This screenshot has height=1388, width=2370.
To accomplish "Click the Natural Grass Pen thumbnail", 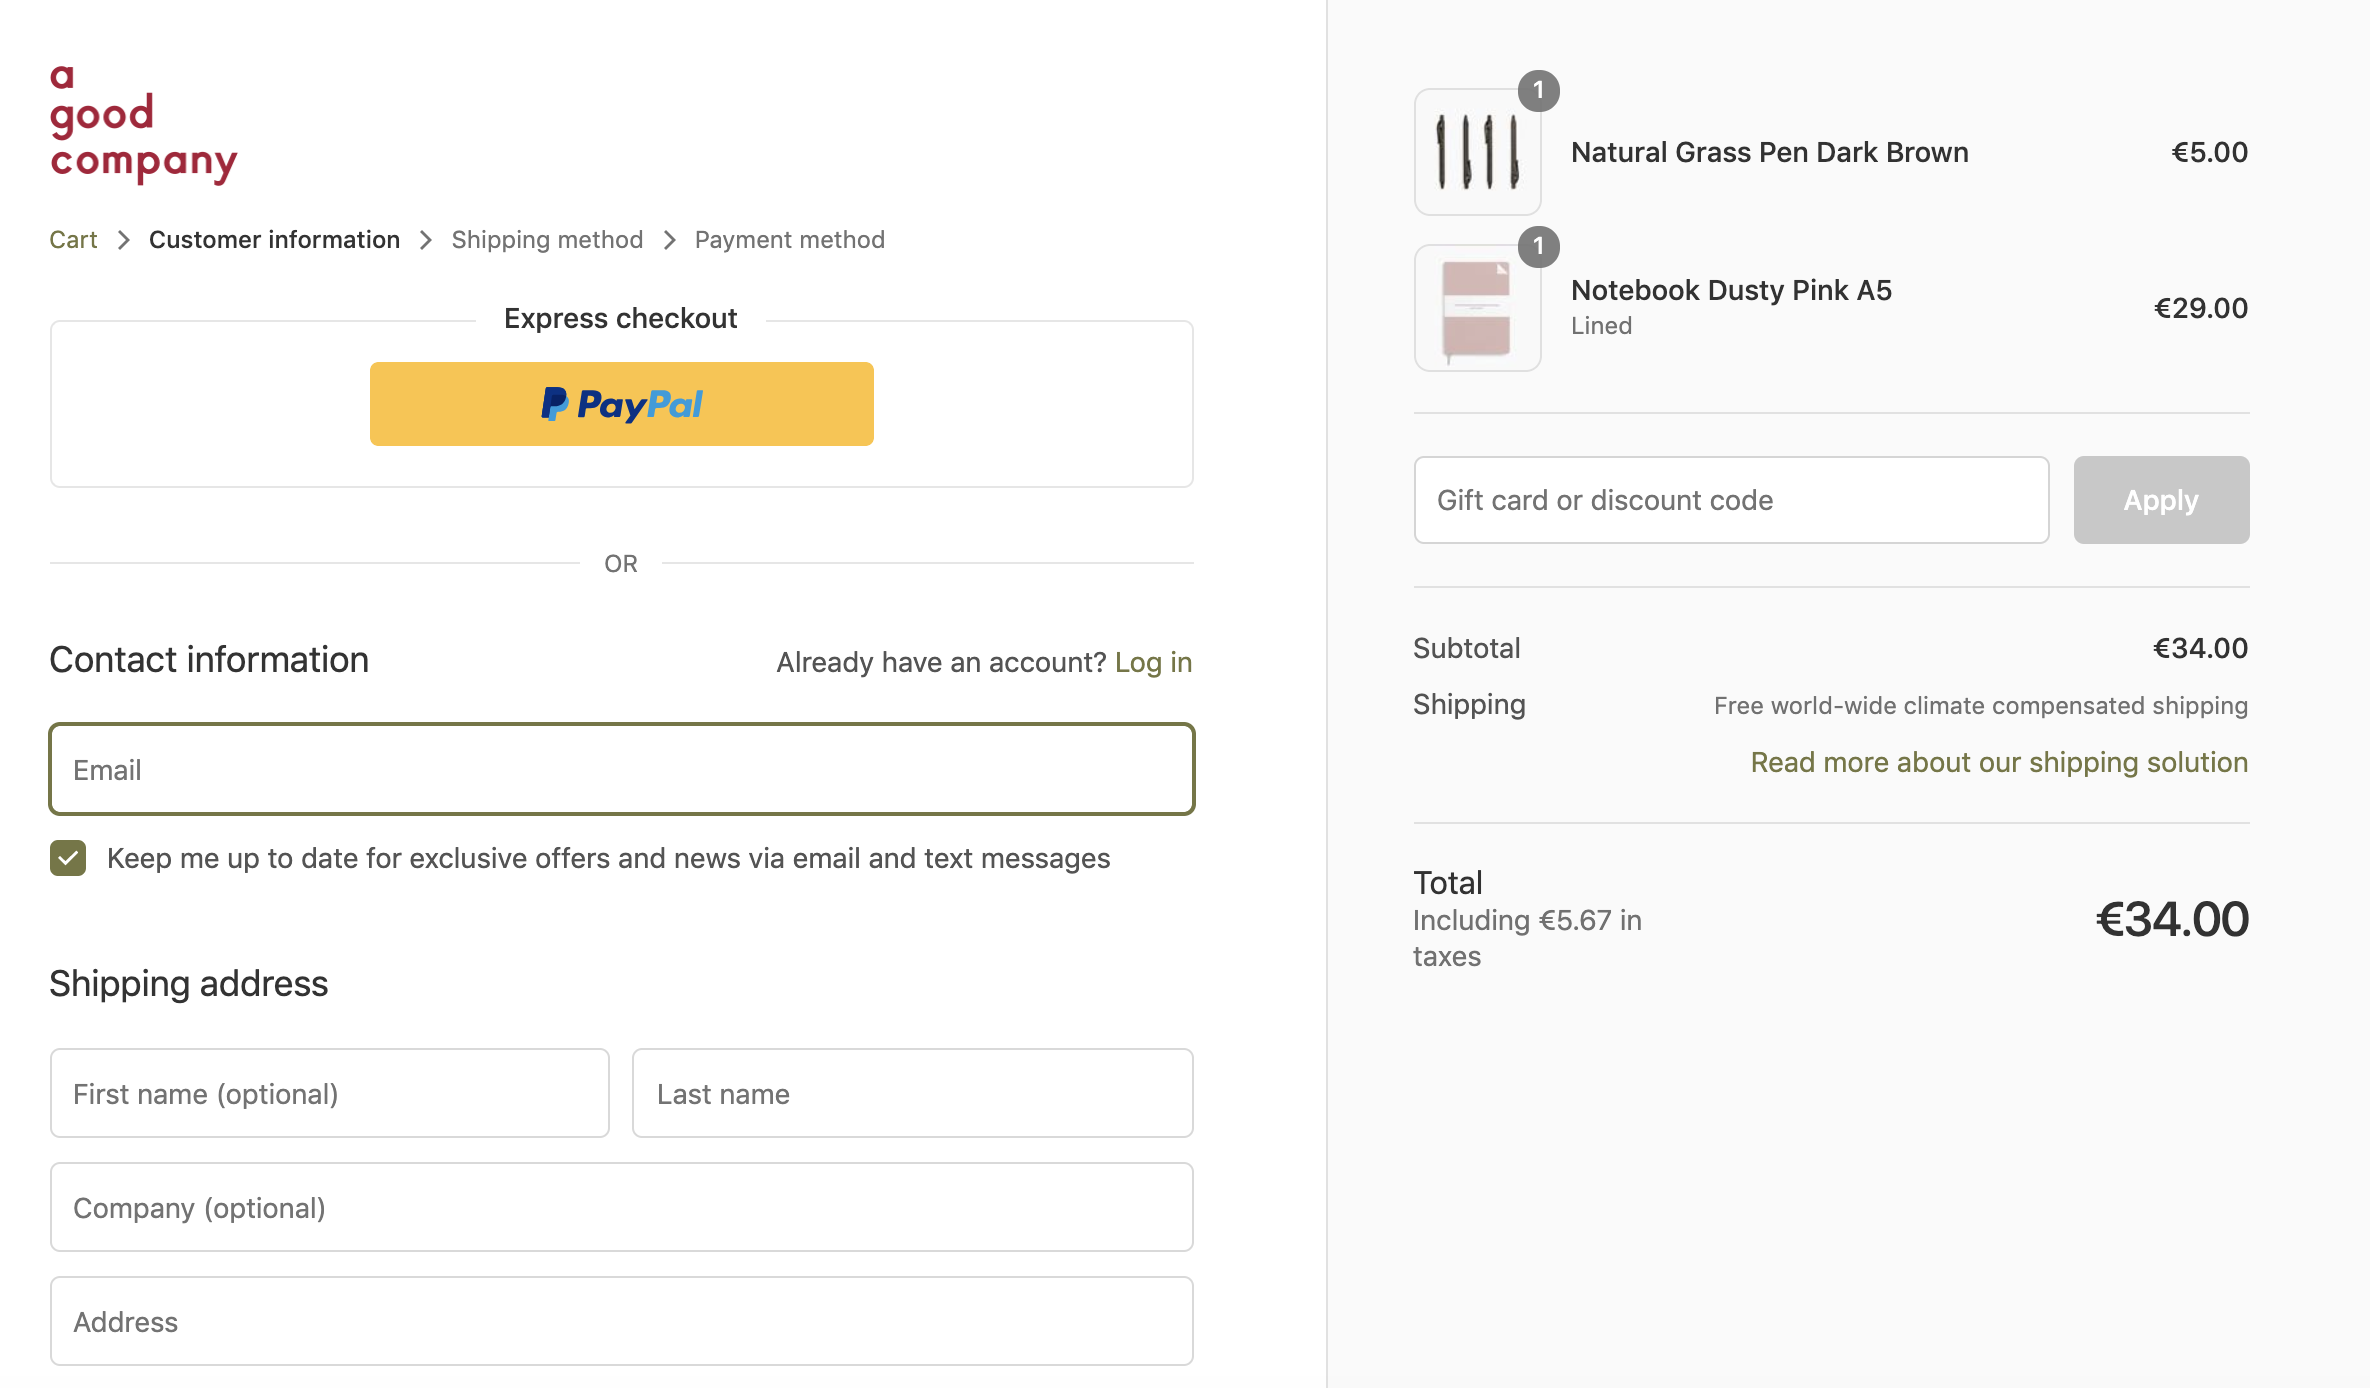I will (1477, 152).
